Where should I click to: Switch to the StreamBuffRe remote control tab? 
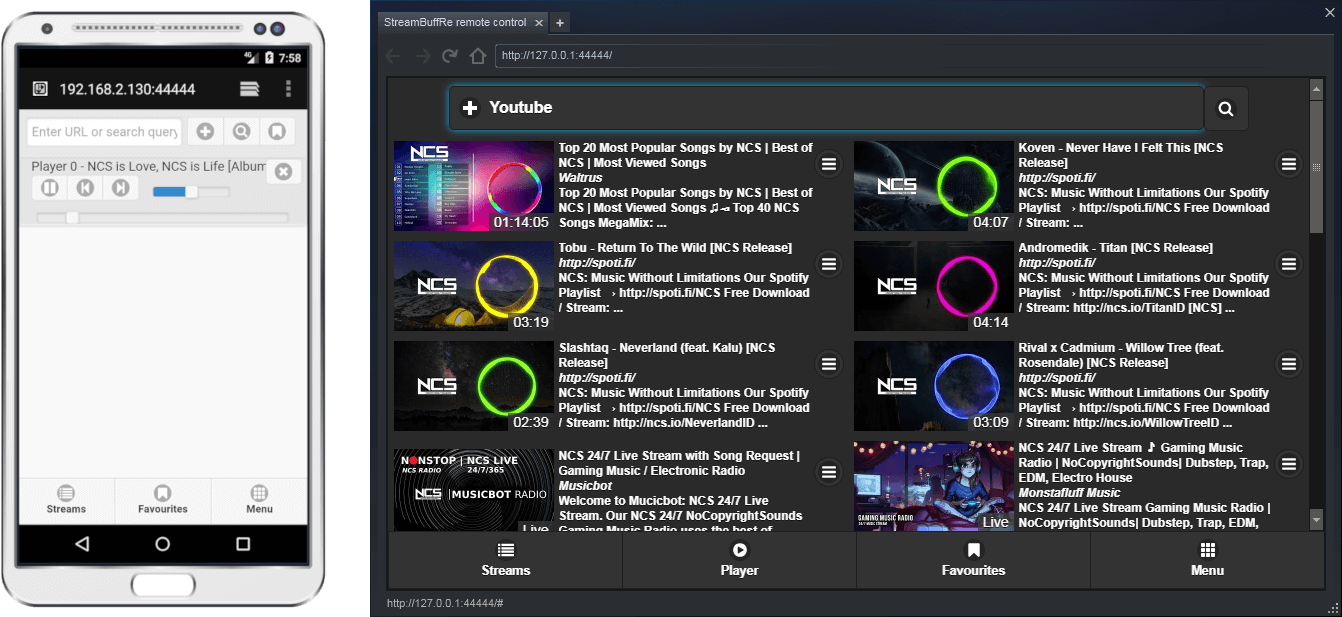[453, 21]
